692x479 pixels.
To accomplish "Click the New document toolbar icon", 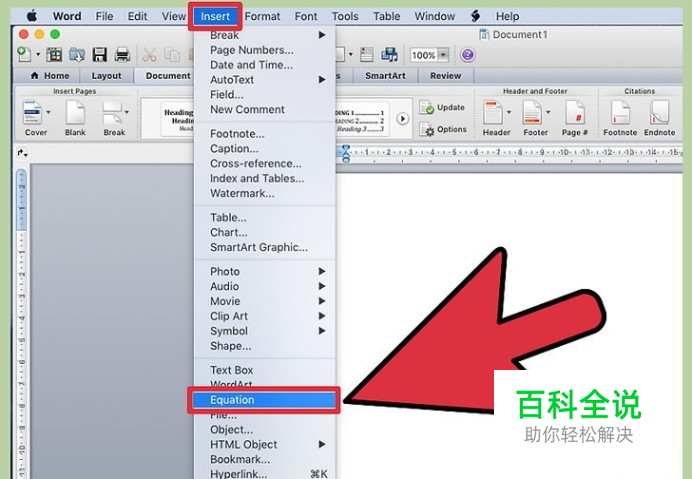I will [24, 55].
